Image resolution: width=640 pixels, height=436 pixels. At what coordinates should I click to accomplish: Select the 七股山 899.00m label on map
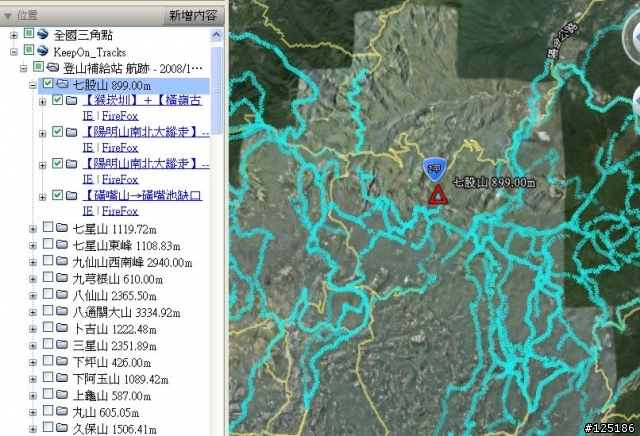(x=494, y=182)
